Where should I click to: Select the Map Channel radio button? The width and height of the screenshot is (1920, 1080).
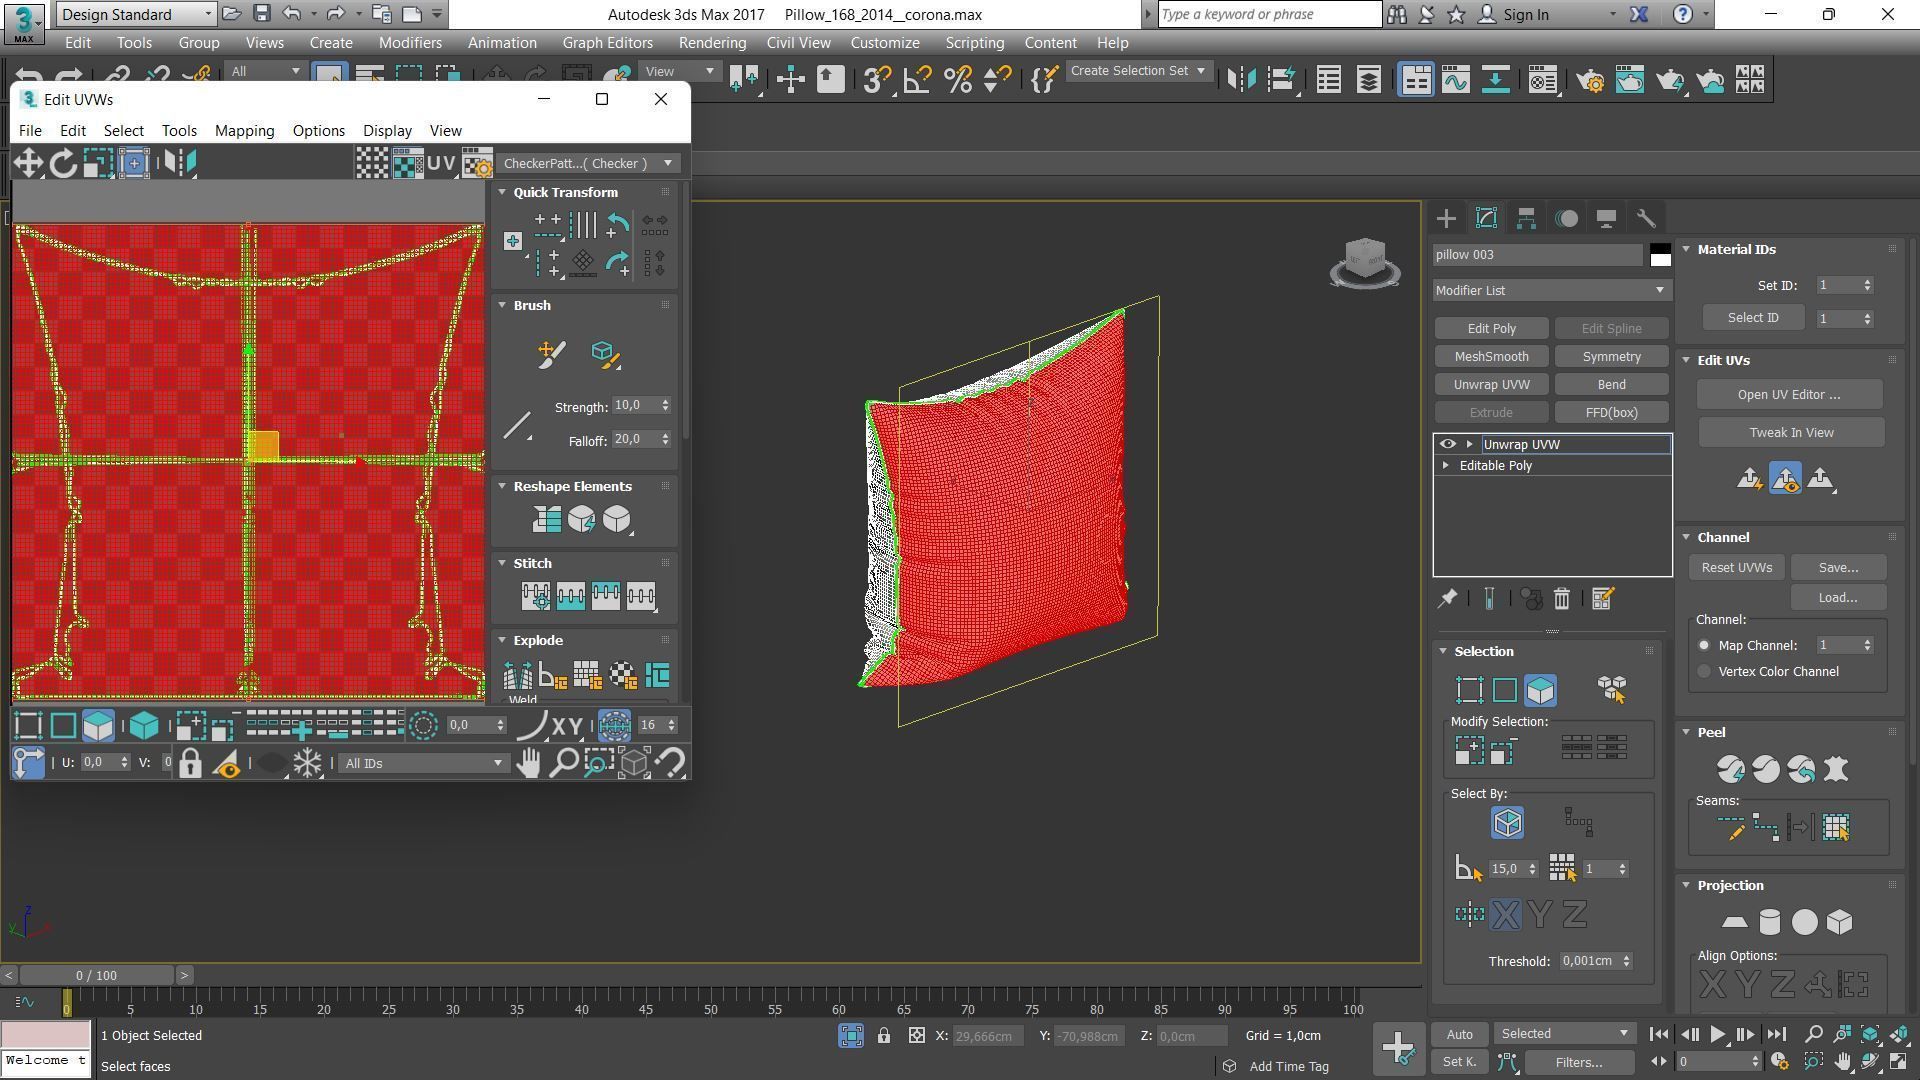coord(1704,646)
